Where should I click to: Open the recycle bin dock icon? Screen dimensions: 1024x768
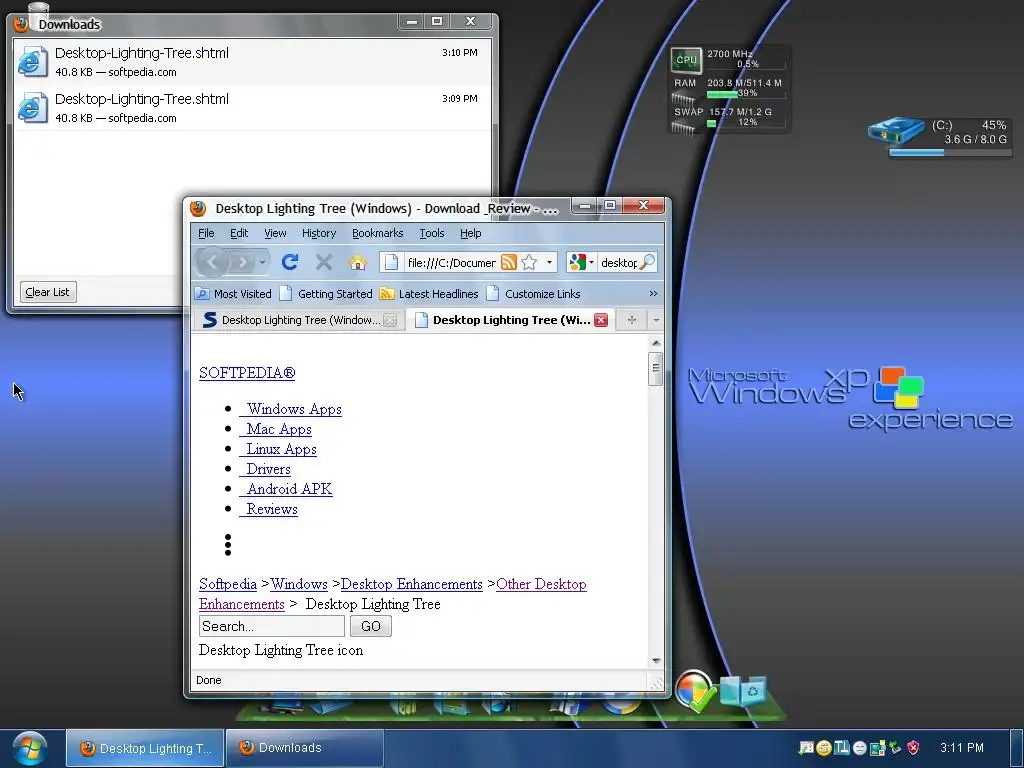pos(743,692)
